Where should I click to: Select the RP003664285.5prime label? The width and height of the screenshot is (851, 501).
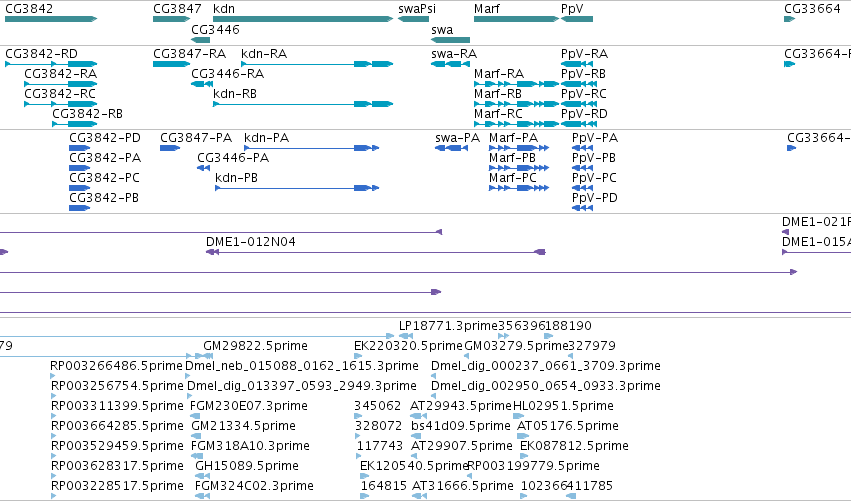(x=117, y=426)
